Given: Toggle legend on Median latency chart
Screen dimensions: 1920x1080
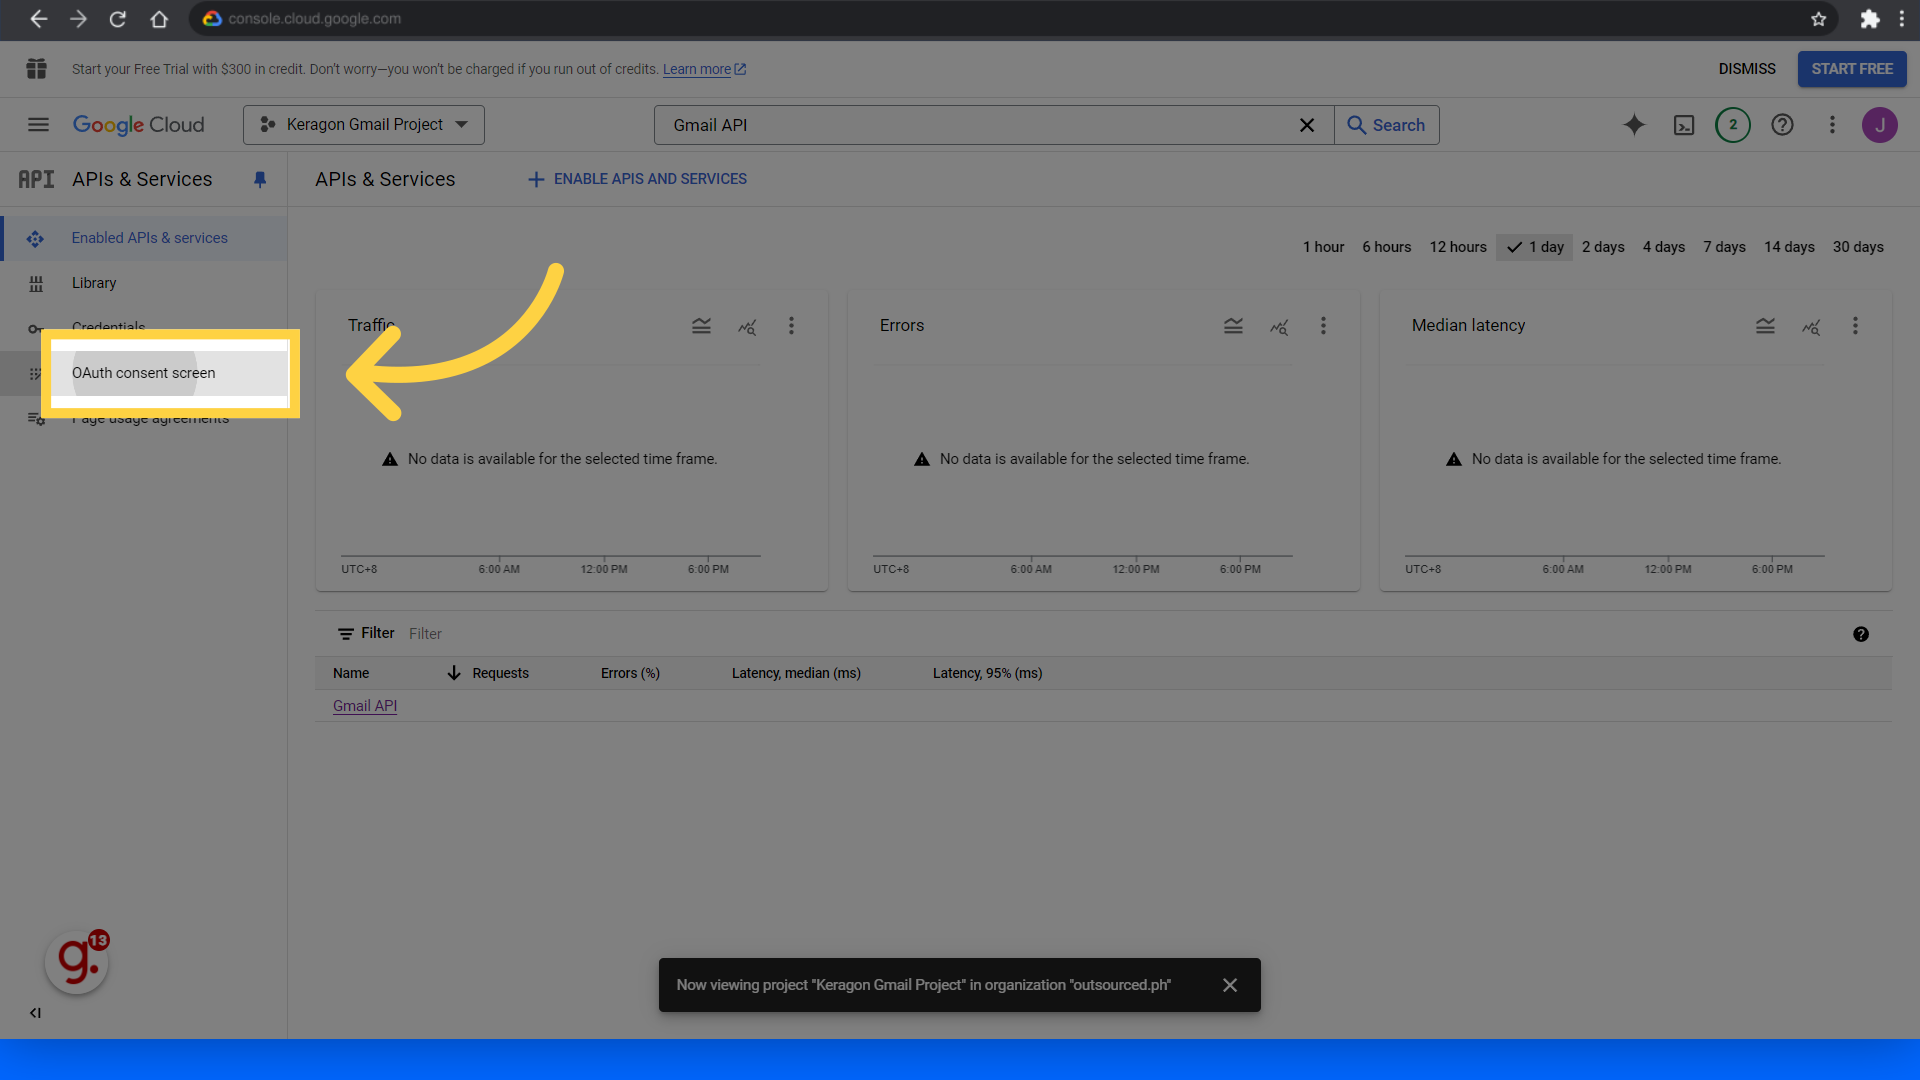Looking at the screenshot, I should pos(1765,326).
